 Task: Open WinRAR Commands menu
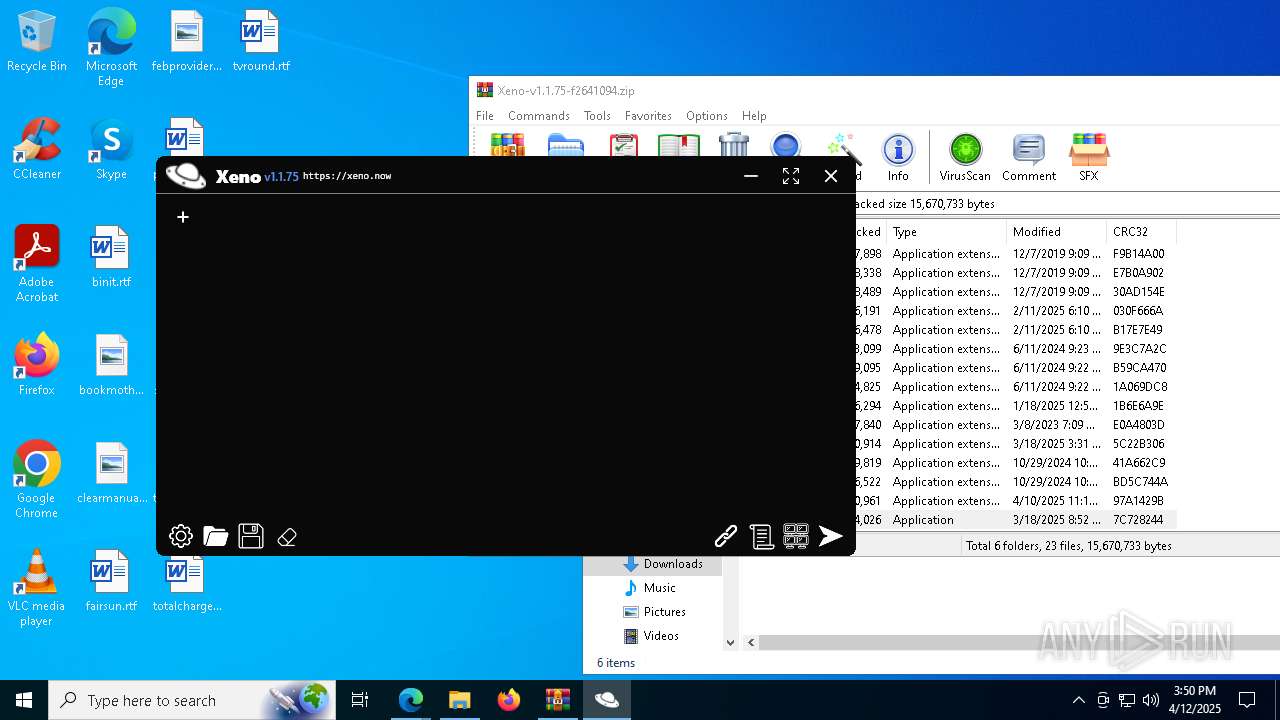coord(538,116)
